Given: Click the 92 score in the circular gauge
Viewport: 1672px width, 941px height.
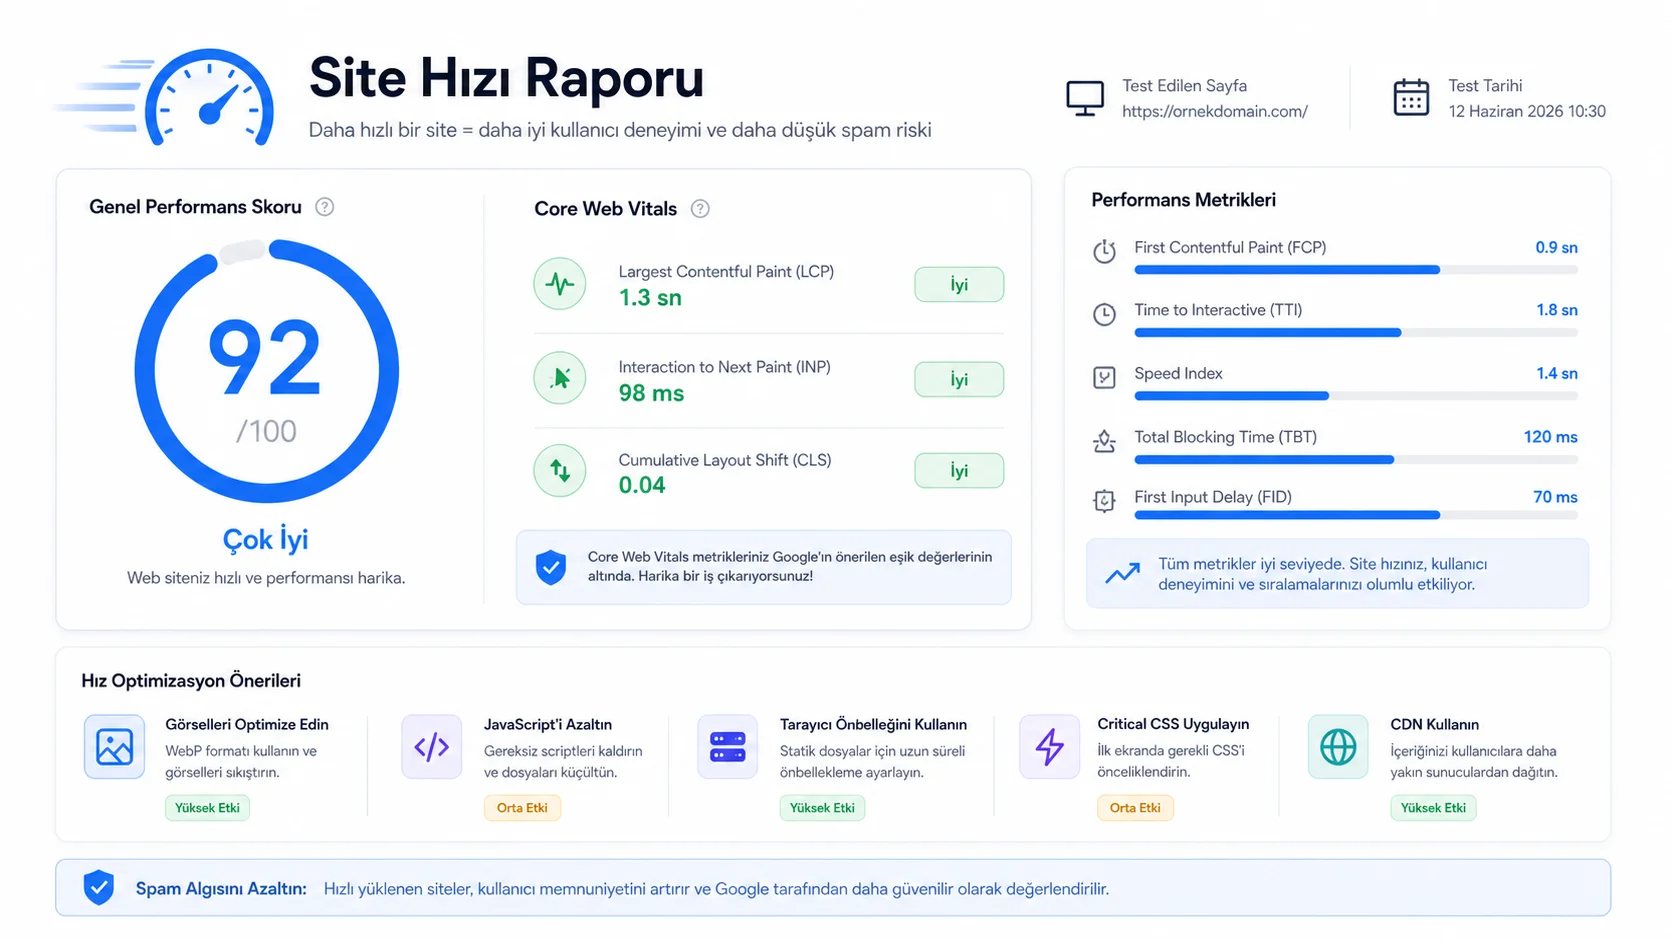Looking at the screenshot, I should (x=265, y=358).
